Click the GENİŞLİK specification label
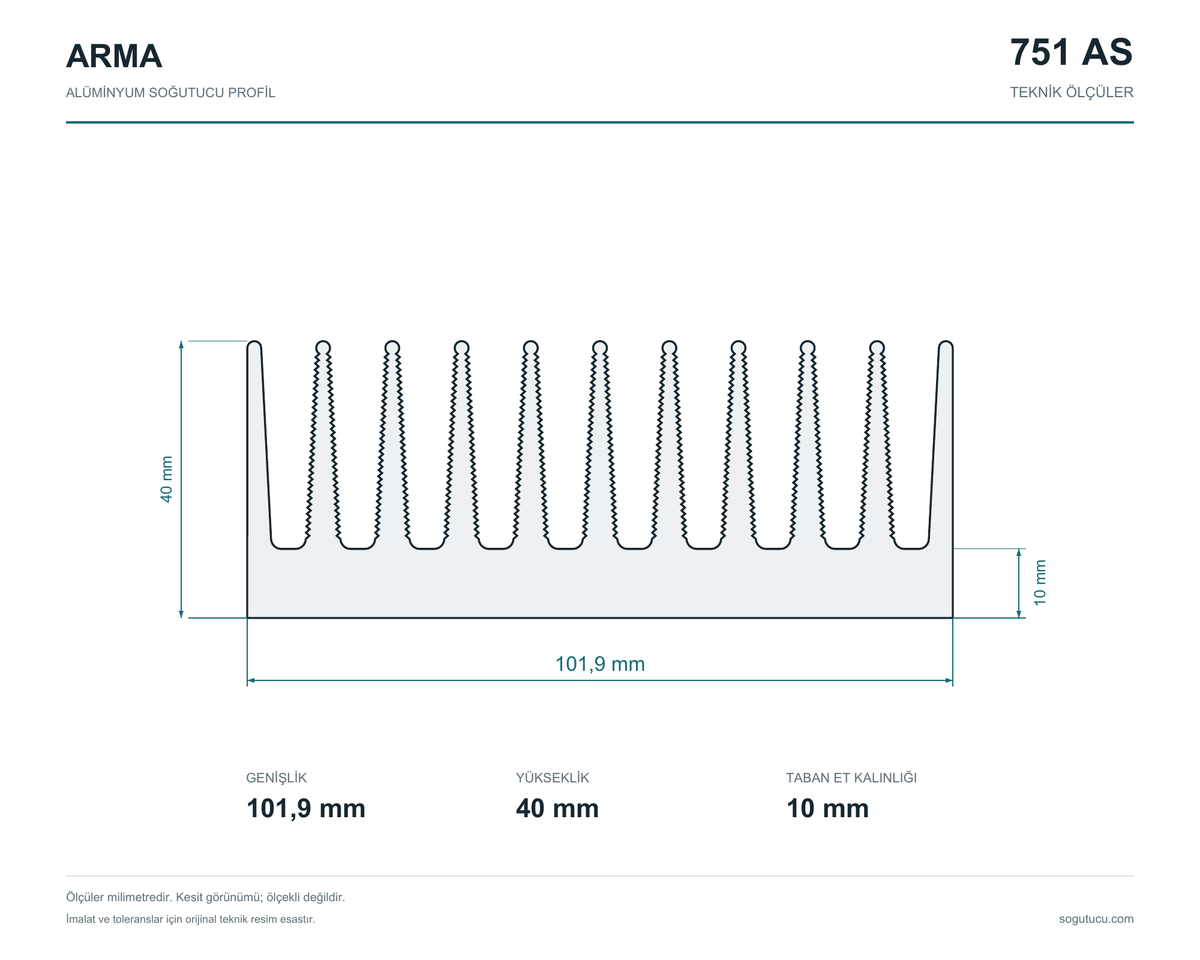Viewport: 1200px width, 960px height. pyautogui.click(x=276, y=778)
